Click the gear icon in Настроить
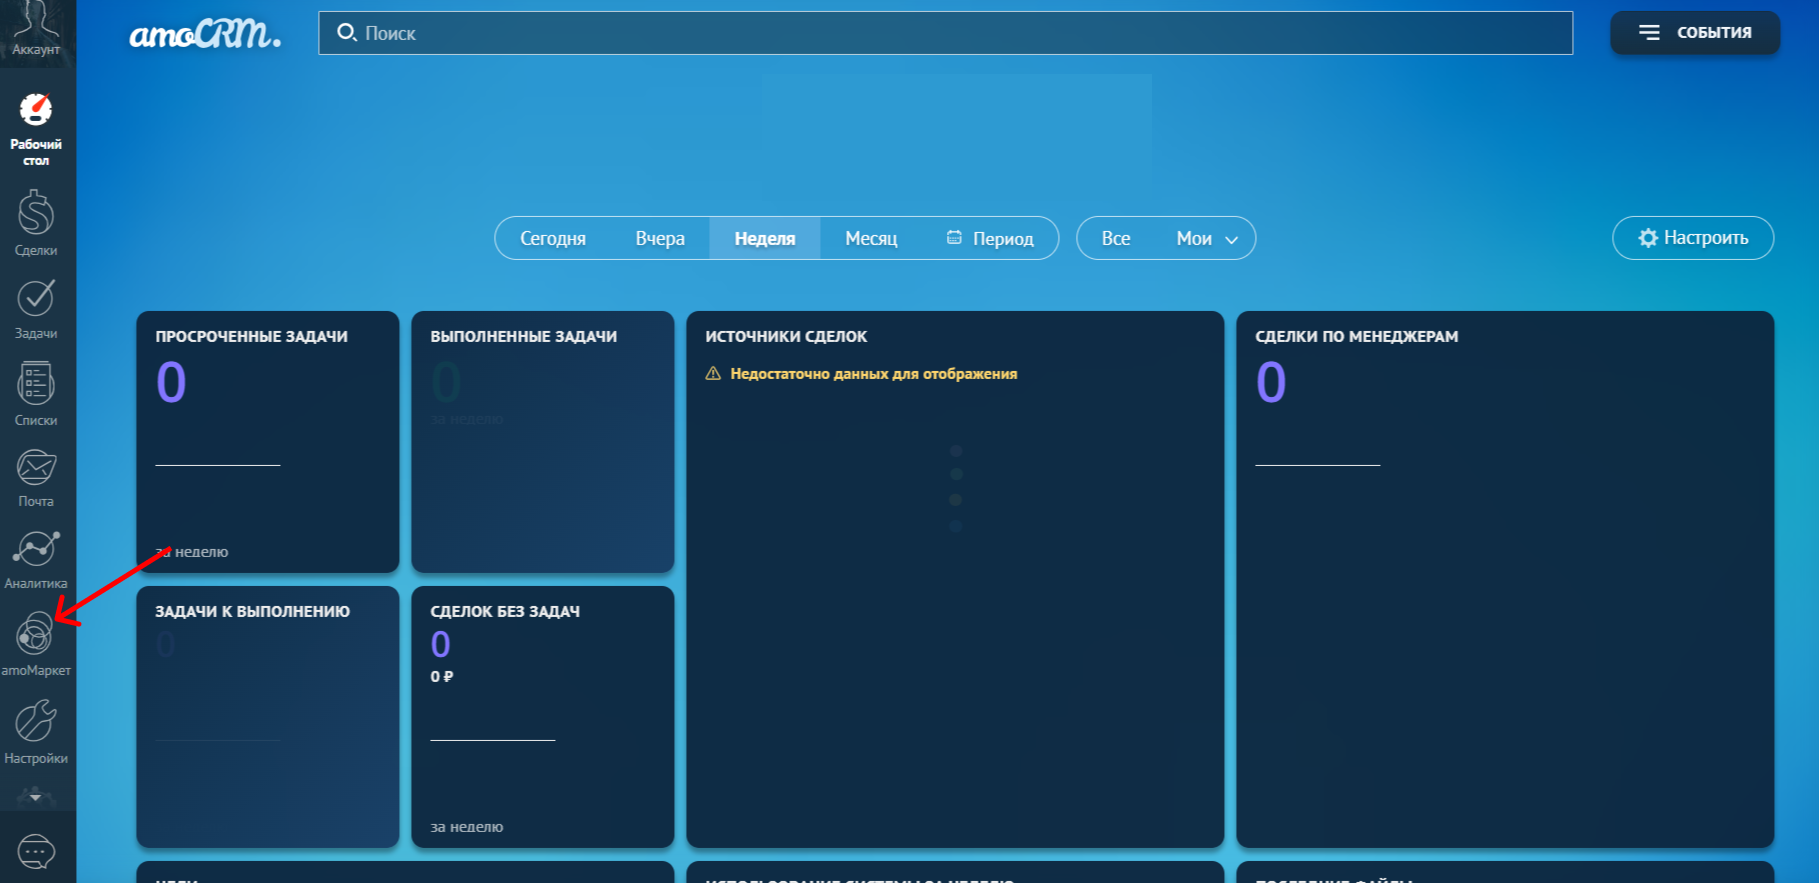The height and width of the screenshot is (883, 1819). click(x=1648, y=238)
